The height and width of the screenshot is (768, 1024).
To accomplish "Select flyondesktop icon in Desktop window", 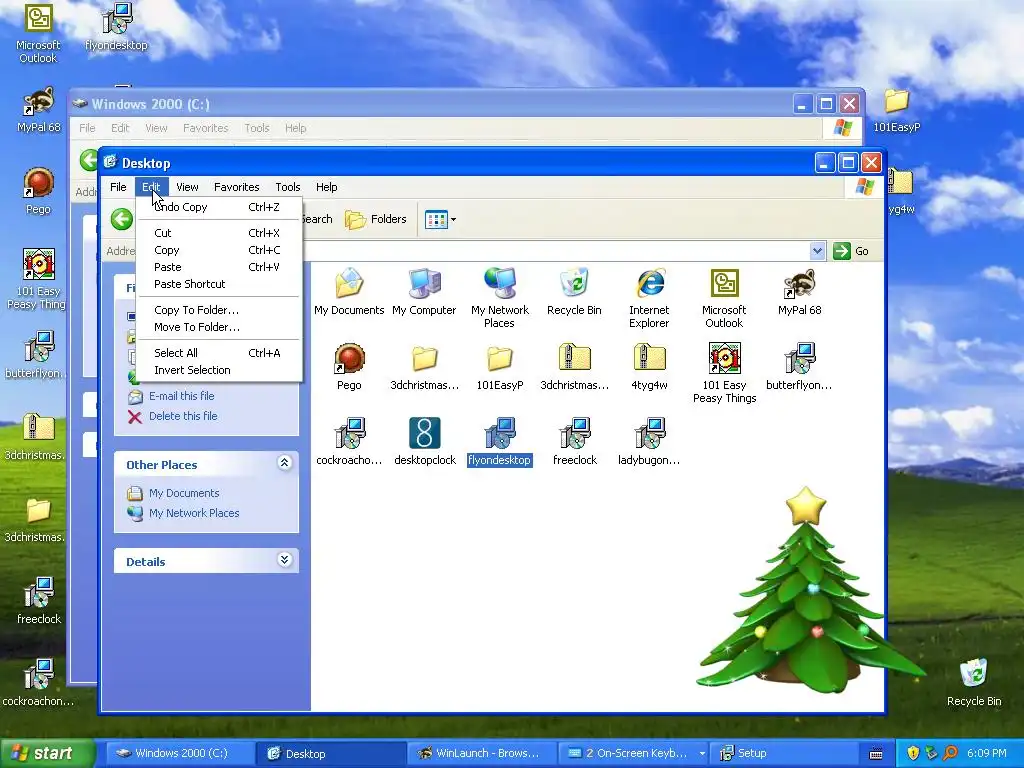I will (x=500, y=441).
